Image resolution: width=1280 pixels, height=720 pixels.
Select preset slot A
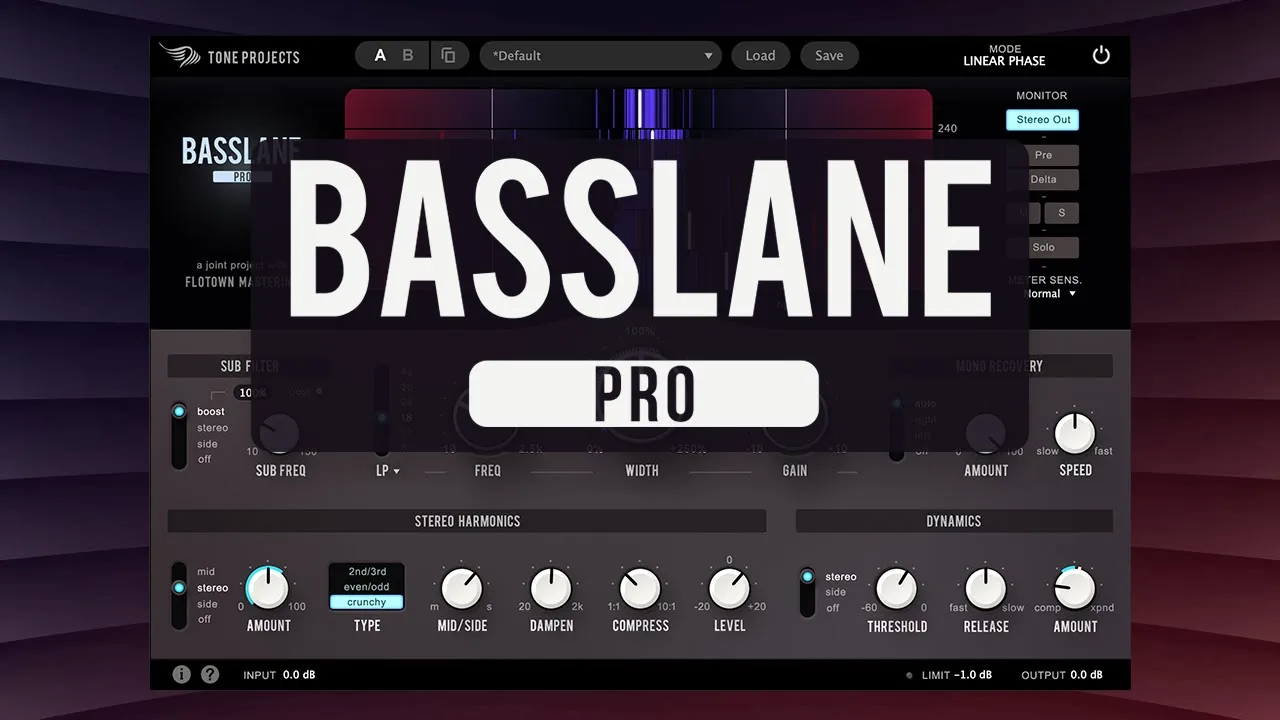(378, 55)
